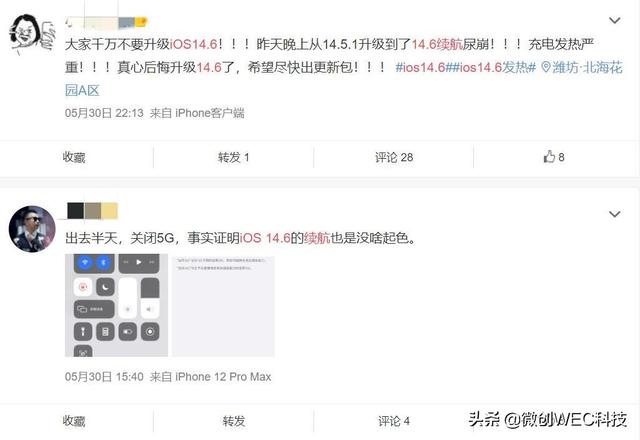The image size is (640, 440).
Task: Expand the second post's chevron menu
Action: point(615,214)
